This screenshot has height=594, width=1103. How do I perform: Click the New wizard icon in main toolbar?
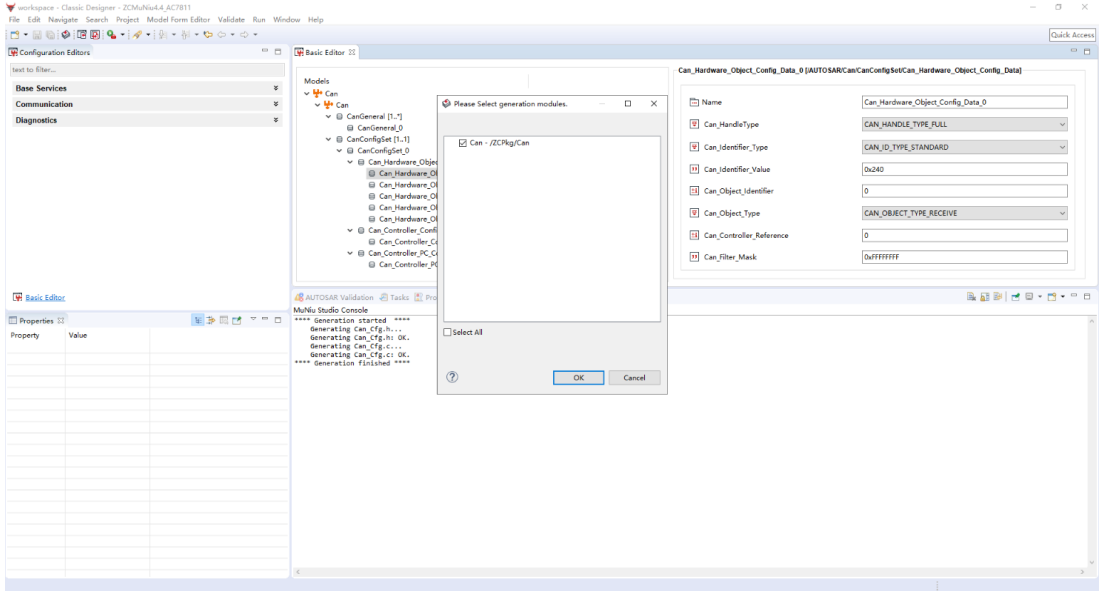tap(13, 35)
